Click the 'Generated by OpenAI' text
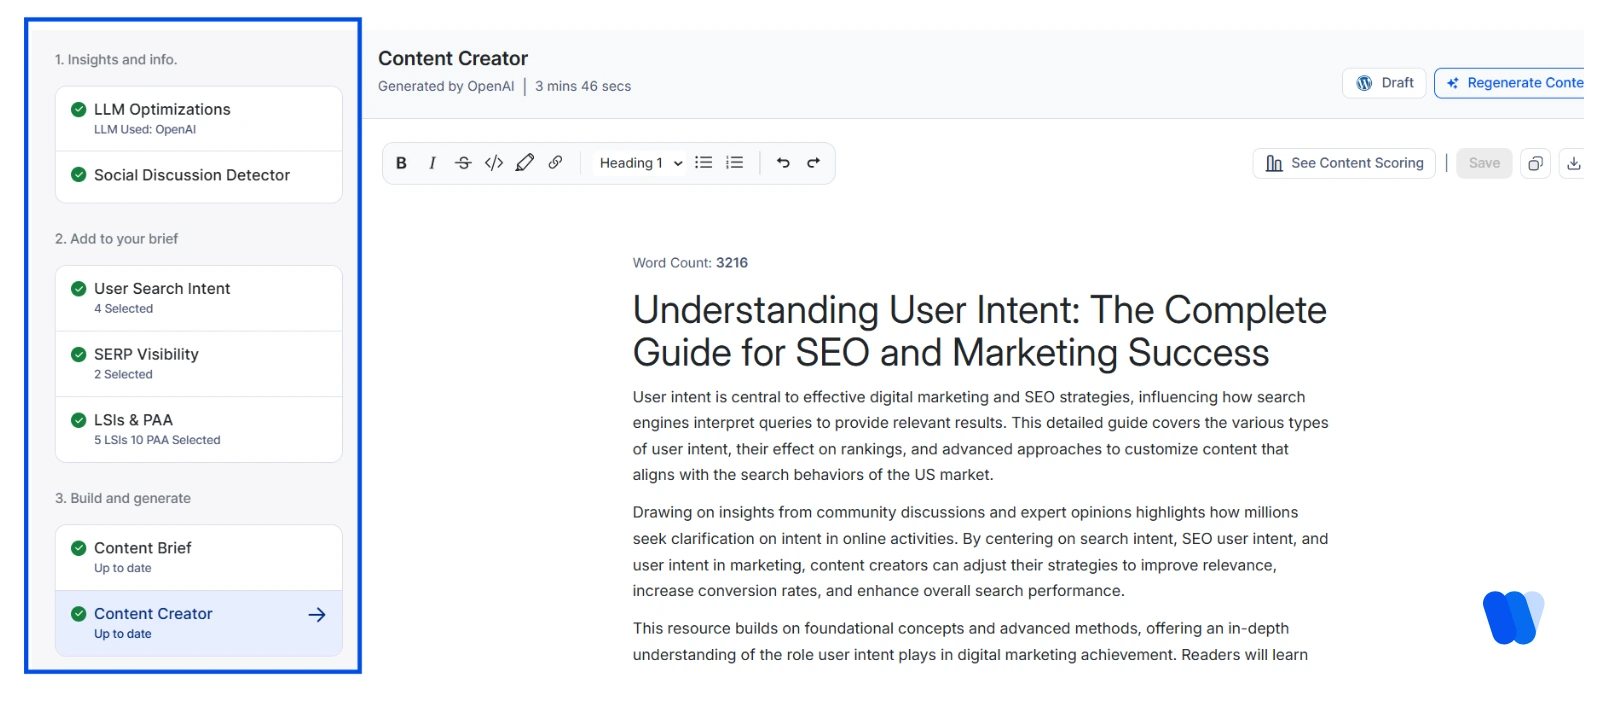The height and width of the screenshot is (707, 1605). click(446, 86)
